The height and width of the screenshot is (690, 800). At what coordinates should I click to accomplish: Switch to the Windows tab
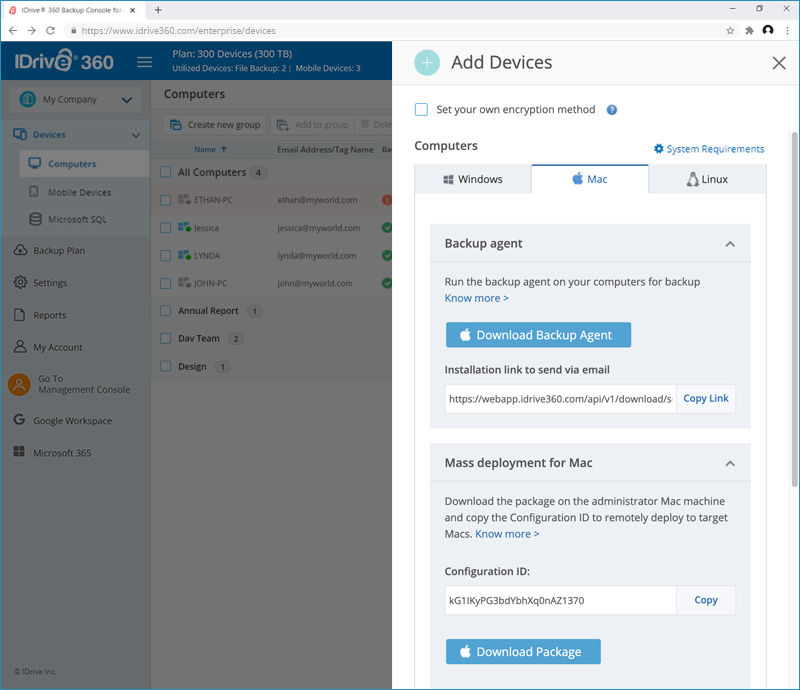pyautogui.click(x=473, y=179)
